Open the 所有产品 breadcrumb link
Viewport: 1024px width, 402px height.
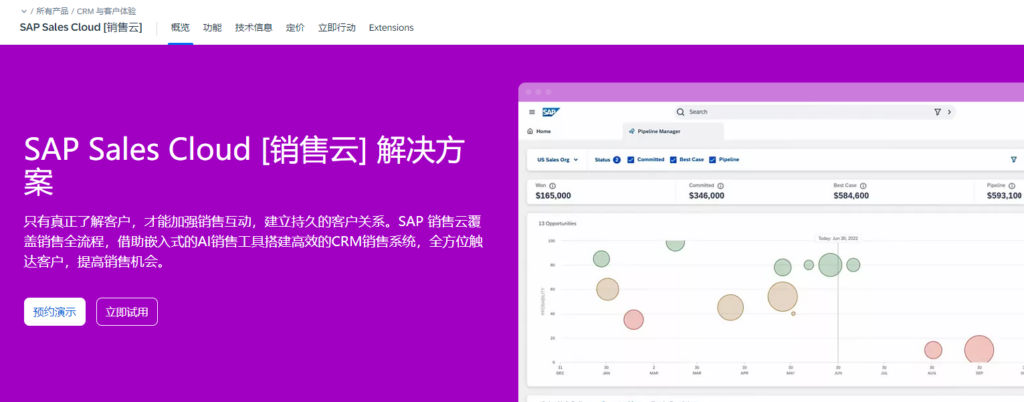pyautogui.click(x=52, y=11)
